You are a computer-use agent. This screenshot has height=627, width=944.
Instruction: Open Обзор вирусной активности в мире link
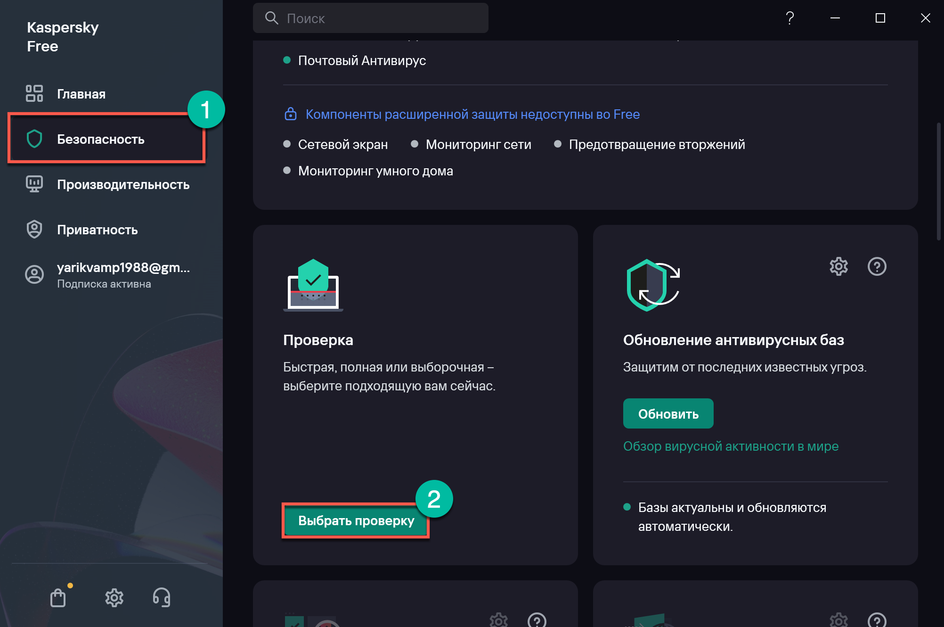[731, 446]
